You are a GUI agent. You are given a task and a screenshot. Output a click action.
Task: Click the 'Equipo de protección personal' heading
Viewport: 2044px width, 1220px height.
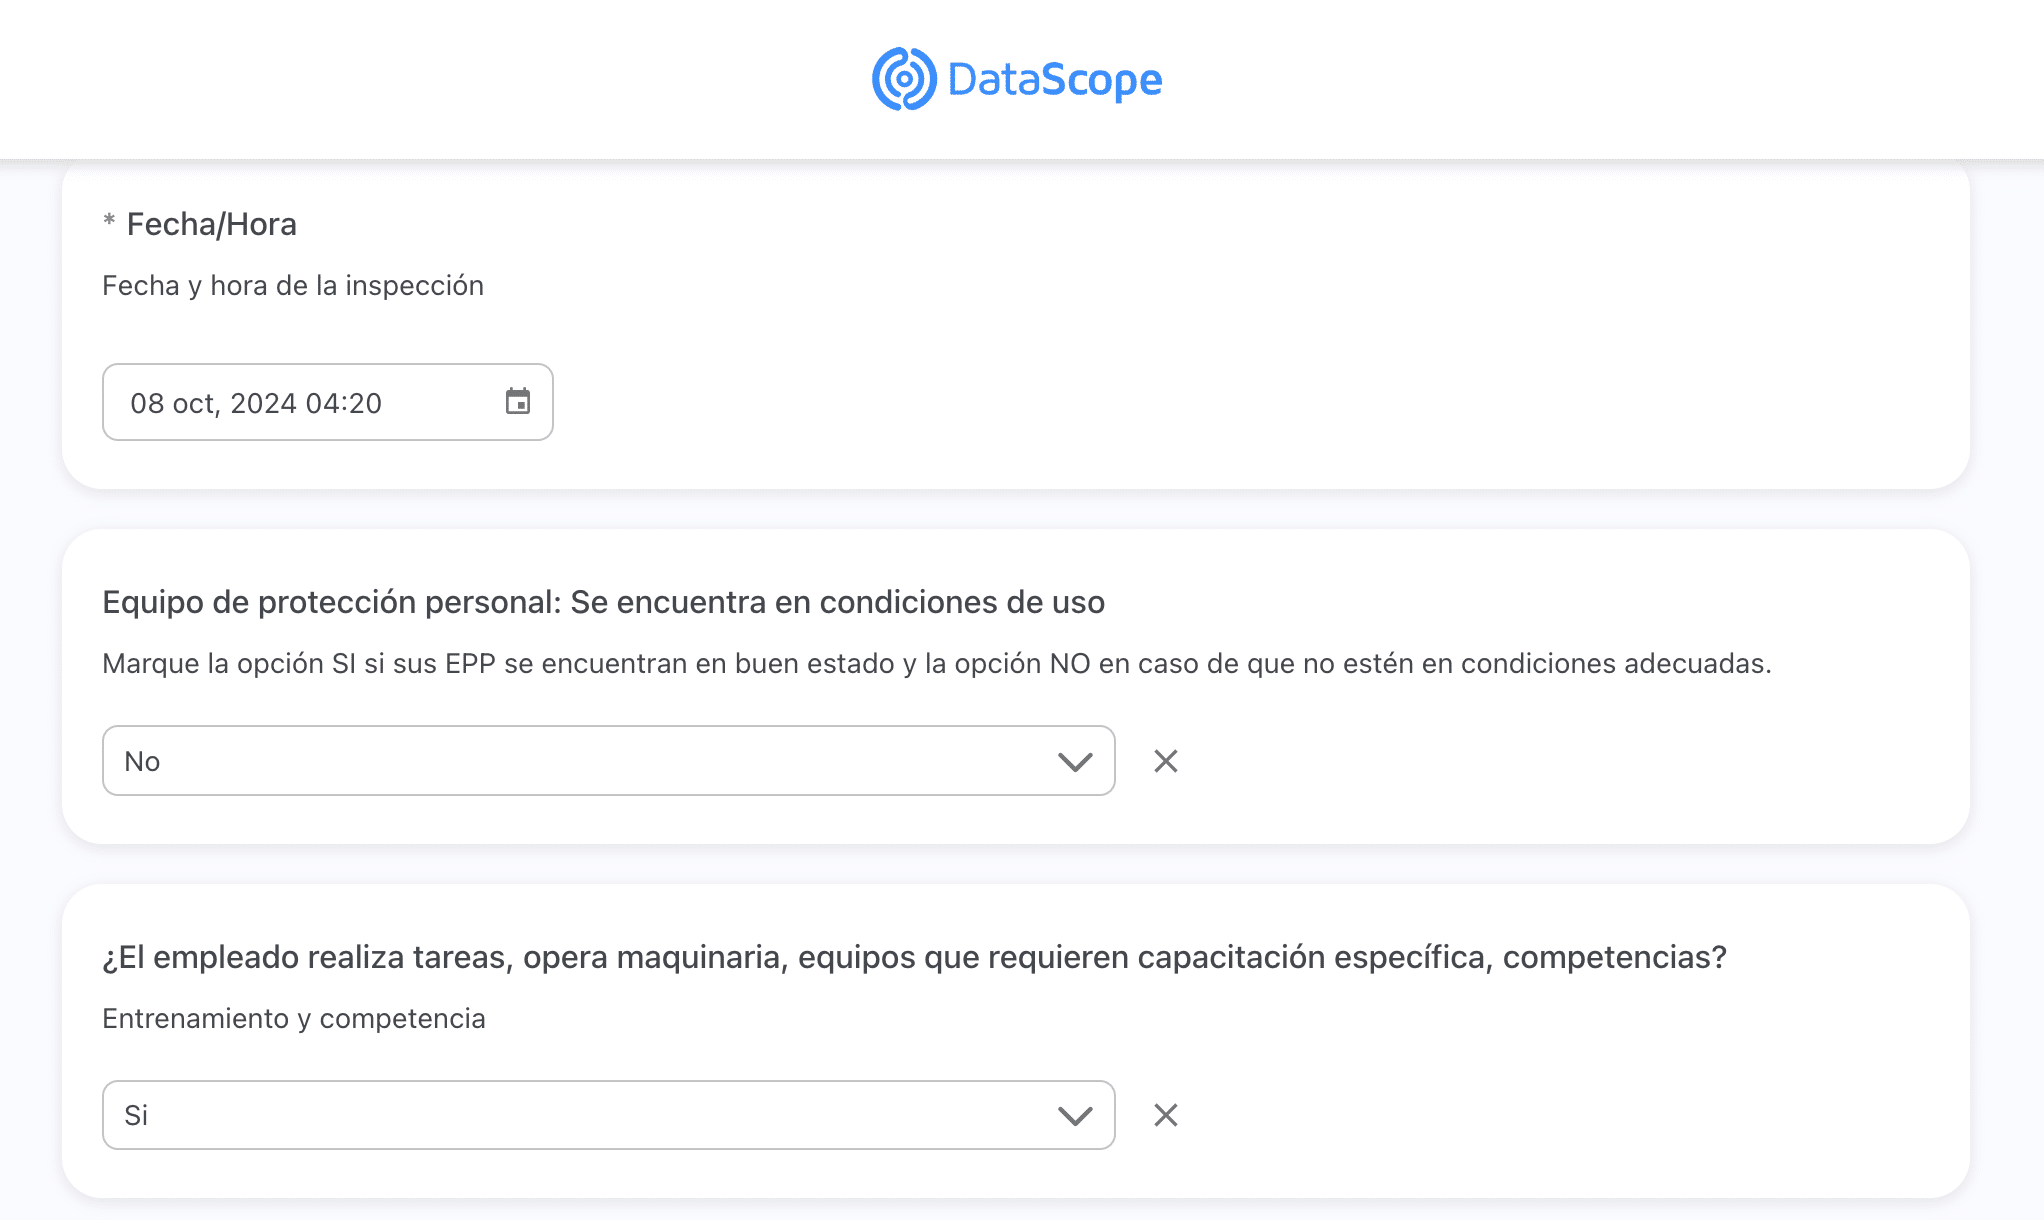[603, 602]
